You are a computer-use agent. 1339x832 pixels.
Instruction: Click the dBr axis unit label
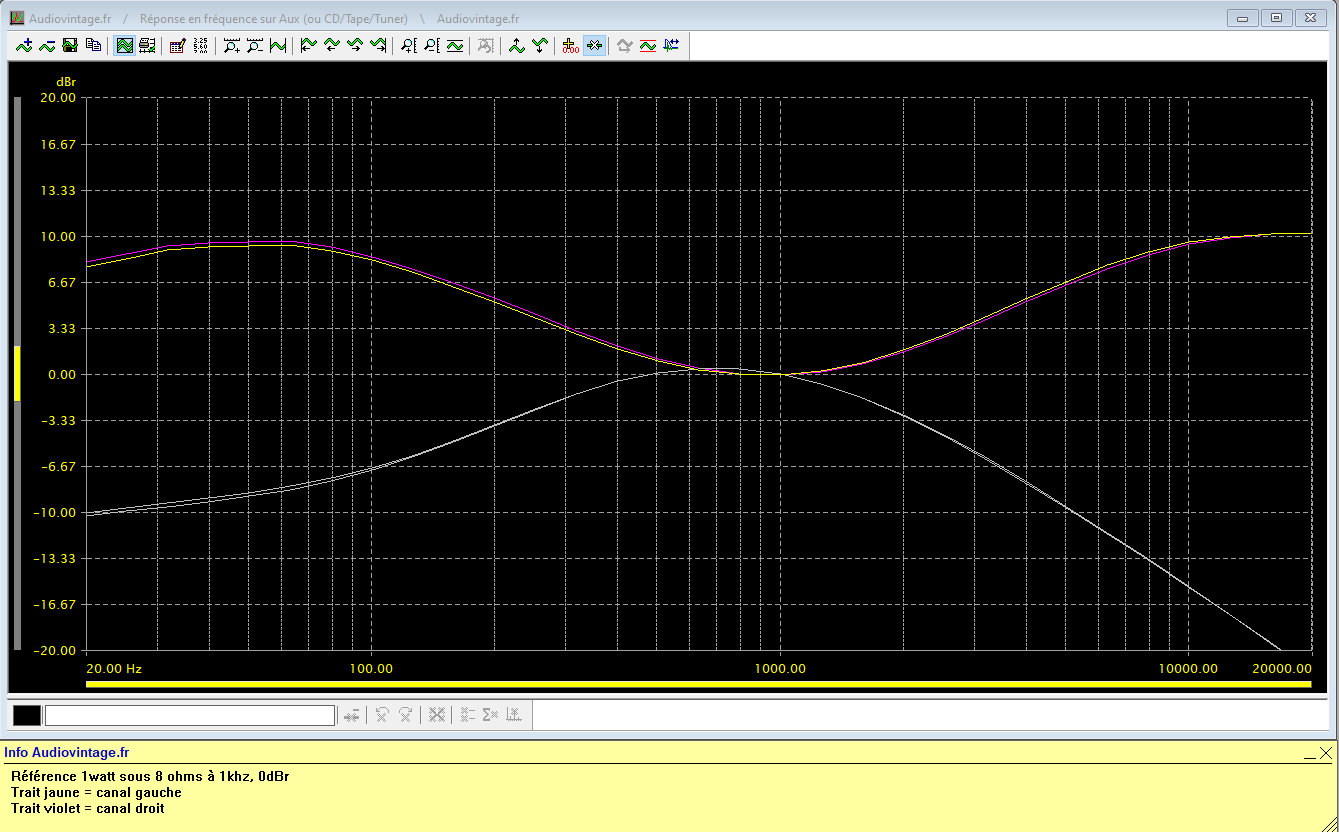tap(66, 81)
